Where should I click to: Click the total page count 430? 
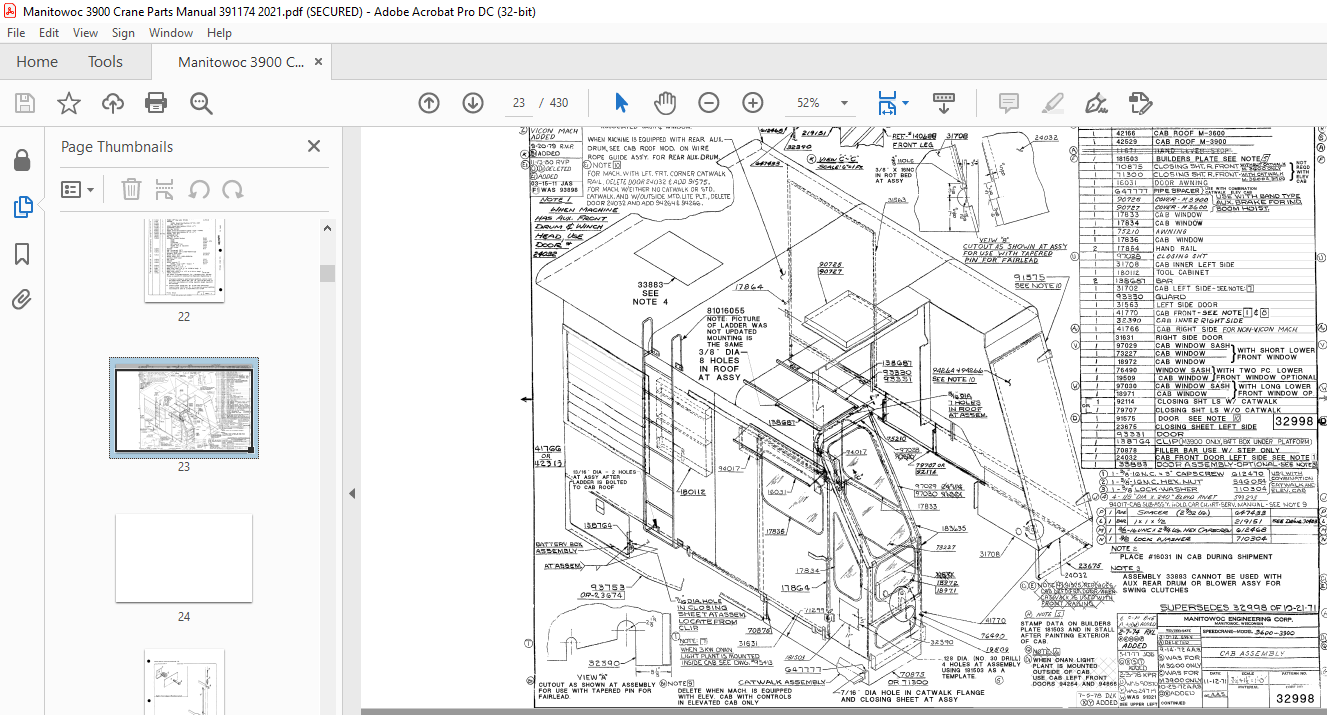(558, 103)
